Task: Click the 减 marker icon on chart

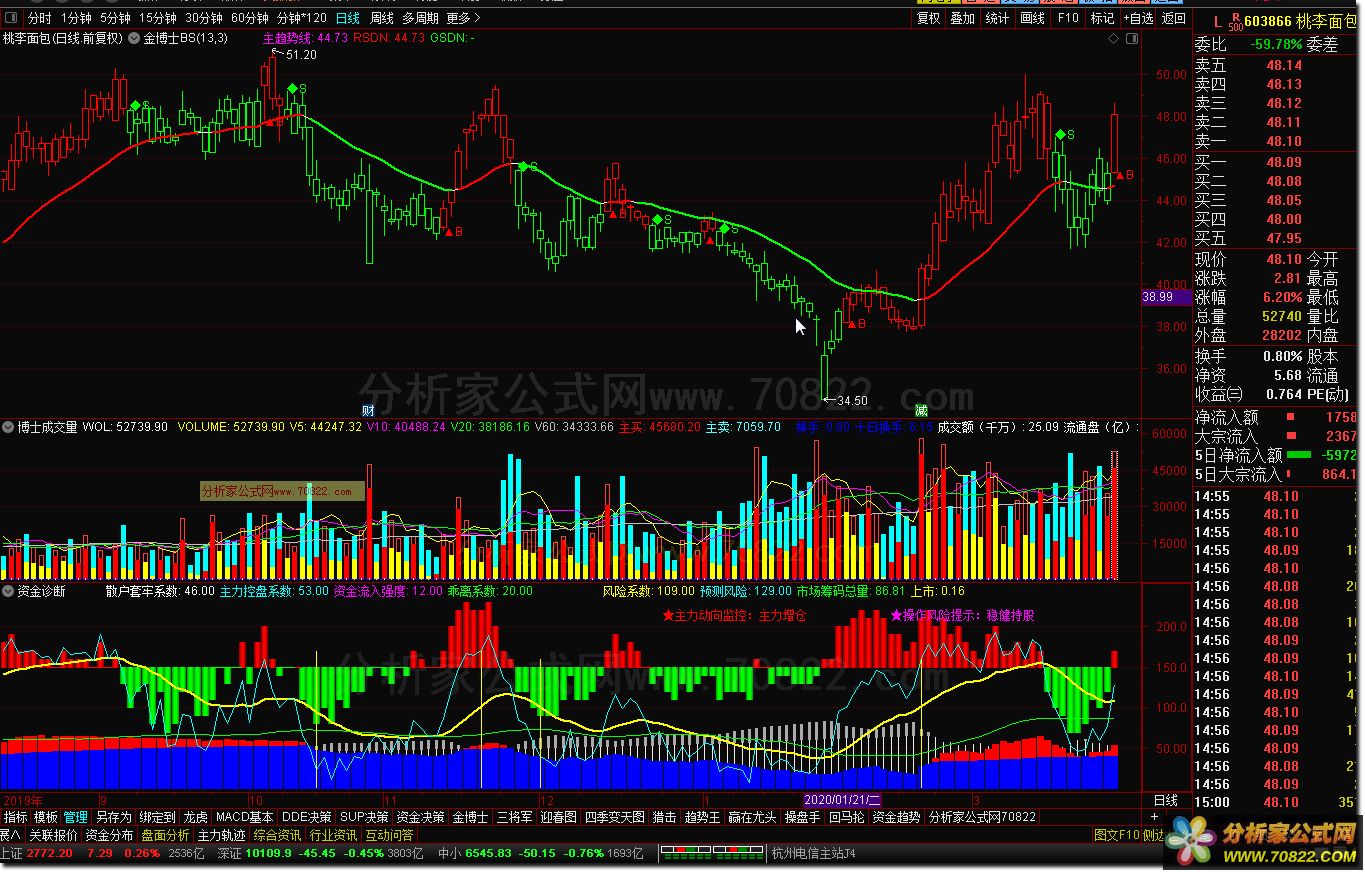Action: (920, 410)
